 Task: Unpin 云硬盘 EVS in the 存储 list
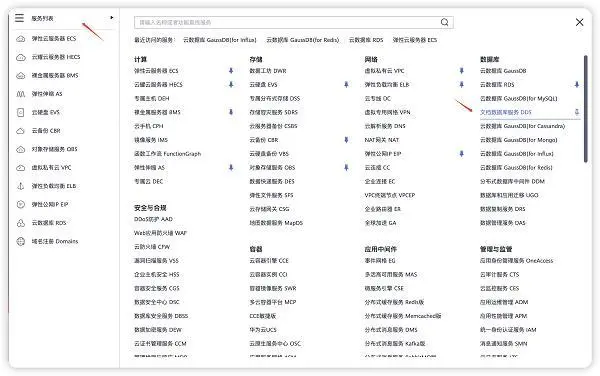(x=346, y=85)
